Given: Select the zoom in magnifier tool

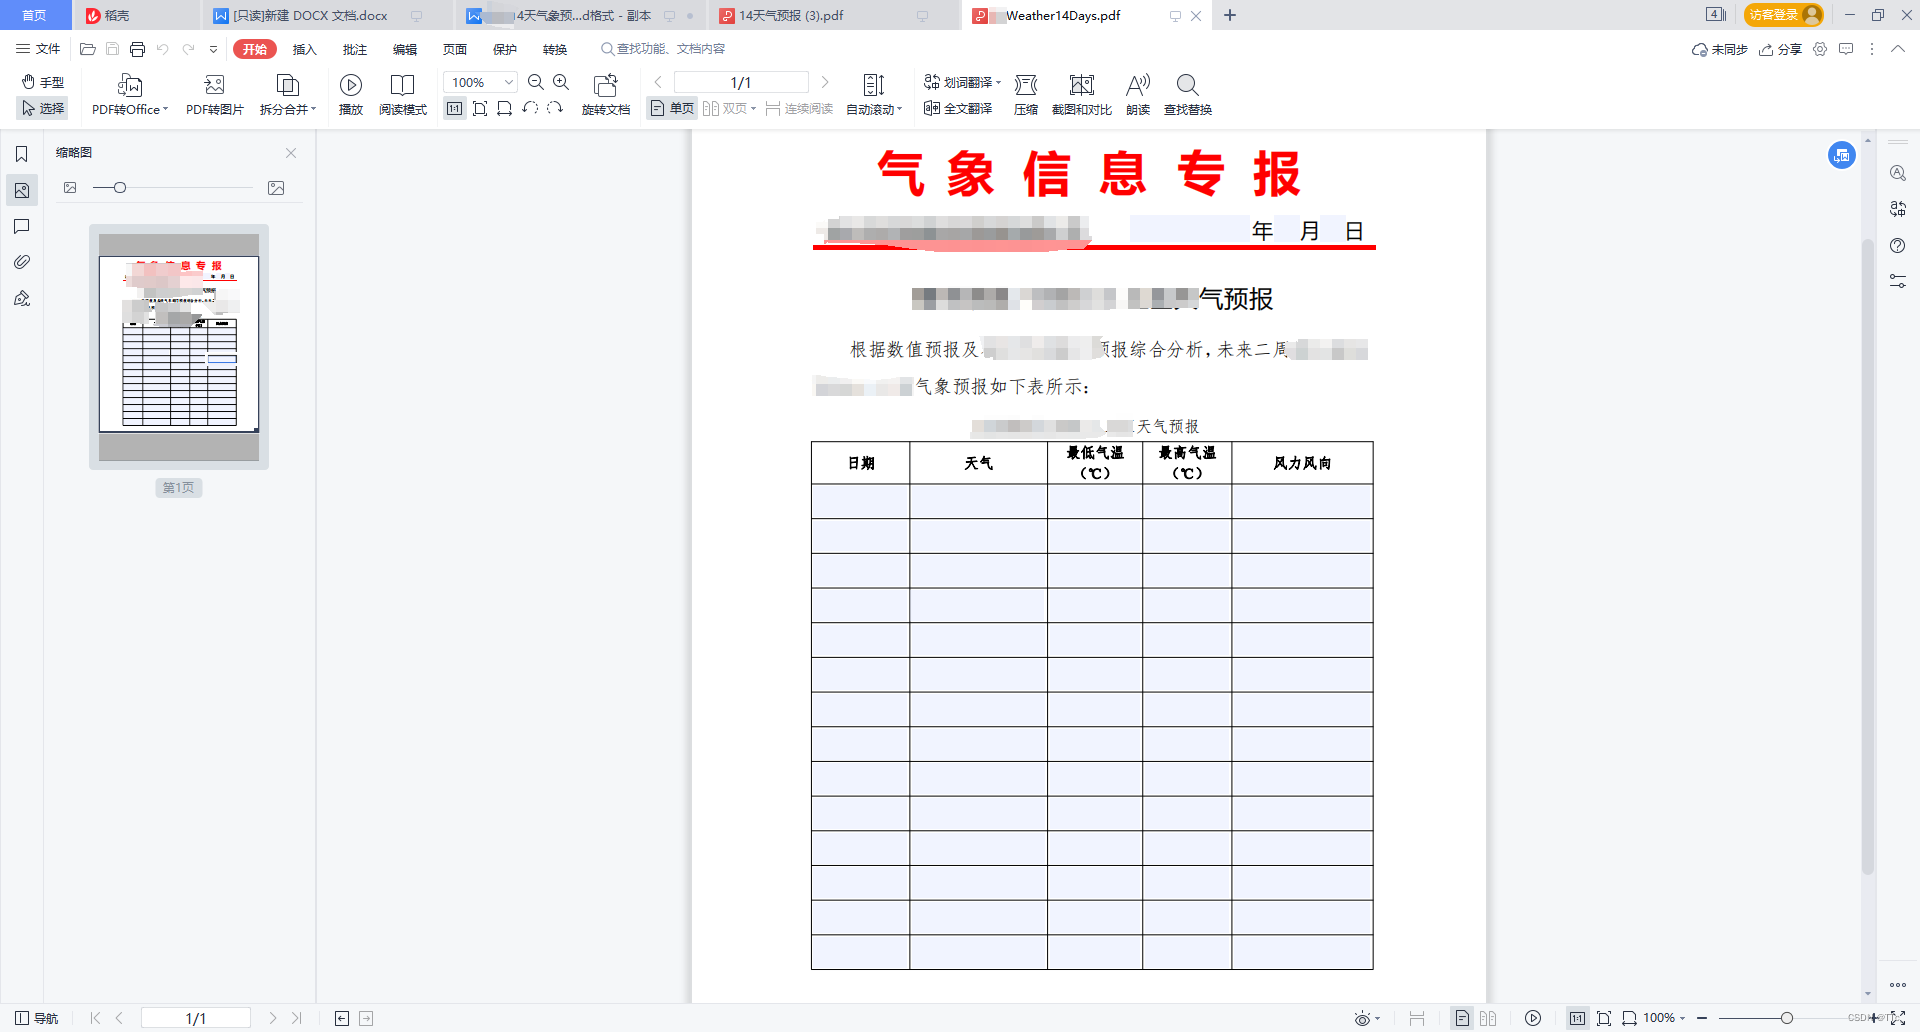Looking at the screenshot, I should point(561,83).
